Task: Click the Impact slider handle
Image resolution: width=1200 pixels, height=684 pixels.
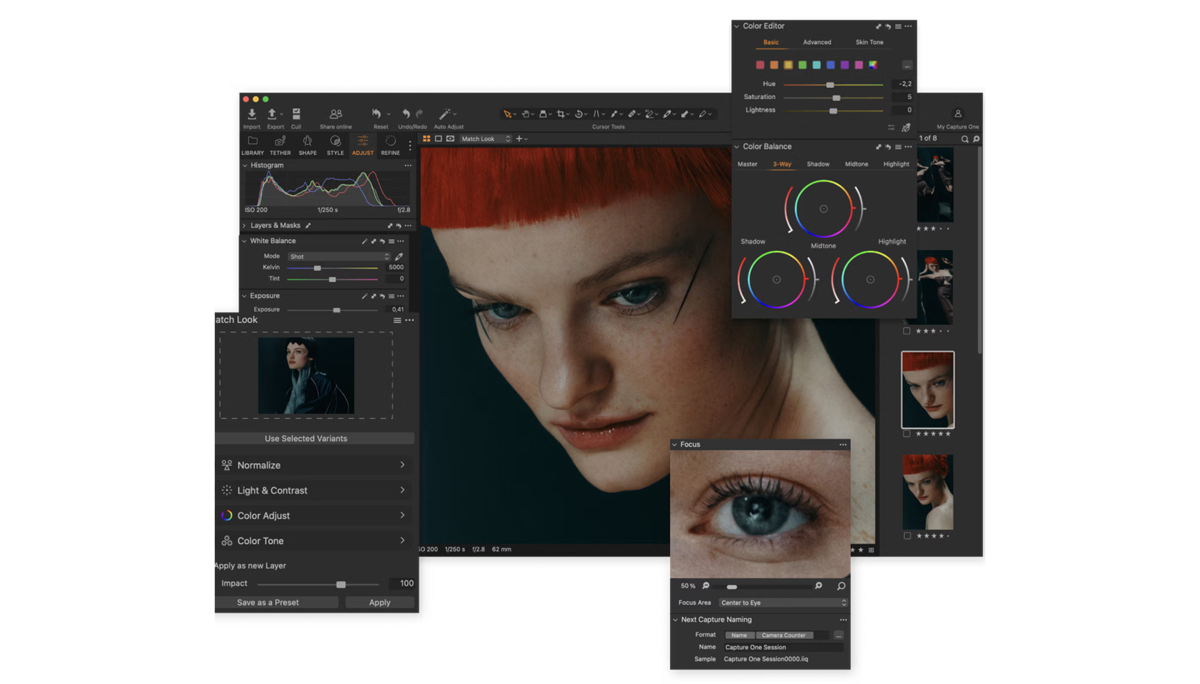Action: coord(341,584)
